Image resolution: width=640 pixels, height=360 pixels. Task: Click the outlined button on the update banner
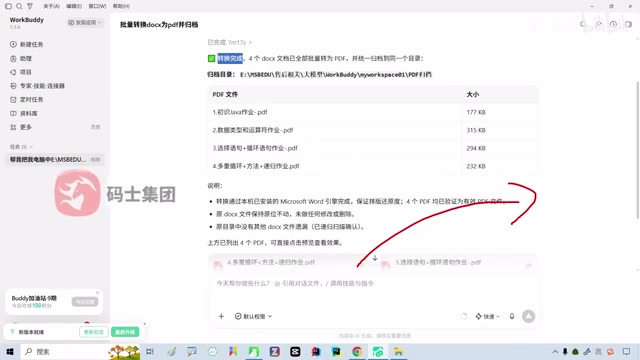click(93, 332)
